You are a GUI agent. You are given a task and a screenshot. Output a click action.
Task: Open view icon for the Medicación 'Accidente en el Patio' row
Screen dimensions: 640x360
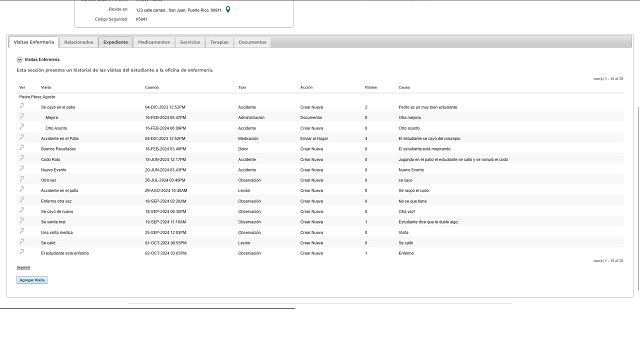(22, 137)
